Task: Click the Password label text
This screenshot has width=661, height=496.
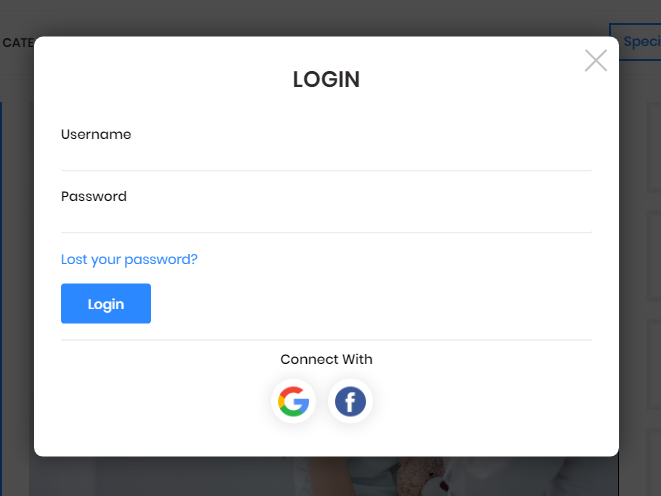Action: [94, 196]
